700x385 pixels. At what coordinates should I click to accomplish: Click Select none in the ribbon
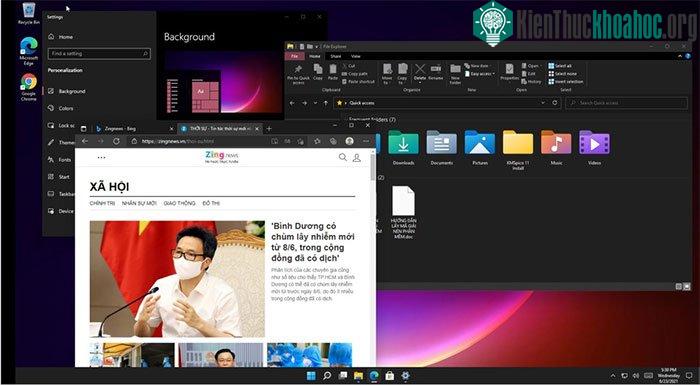point(562,74)
